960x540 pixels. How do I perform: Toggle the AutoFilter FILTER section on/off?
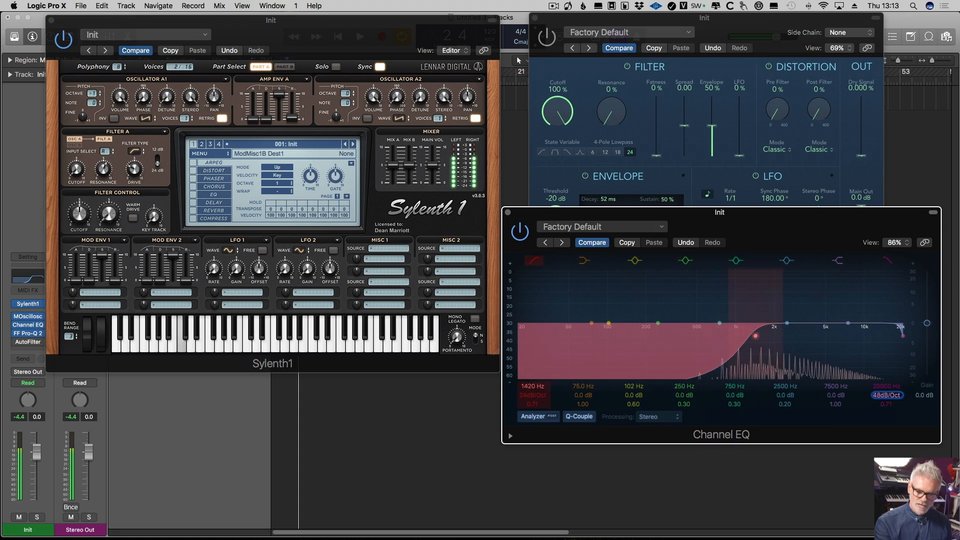(627, 66)
